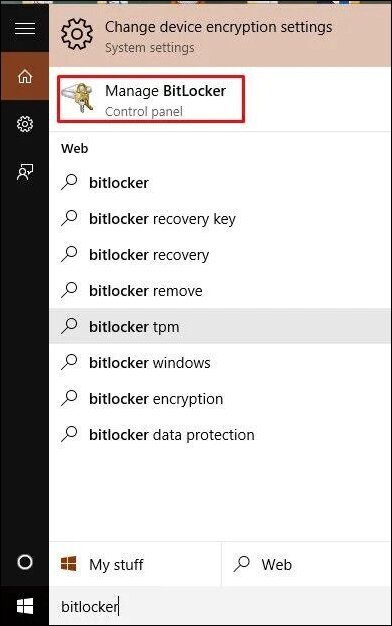The height and width of the screenshot is (626, 392).
Task: Open the Settings gear in sidebar
Action: point(25,124)
